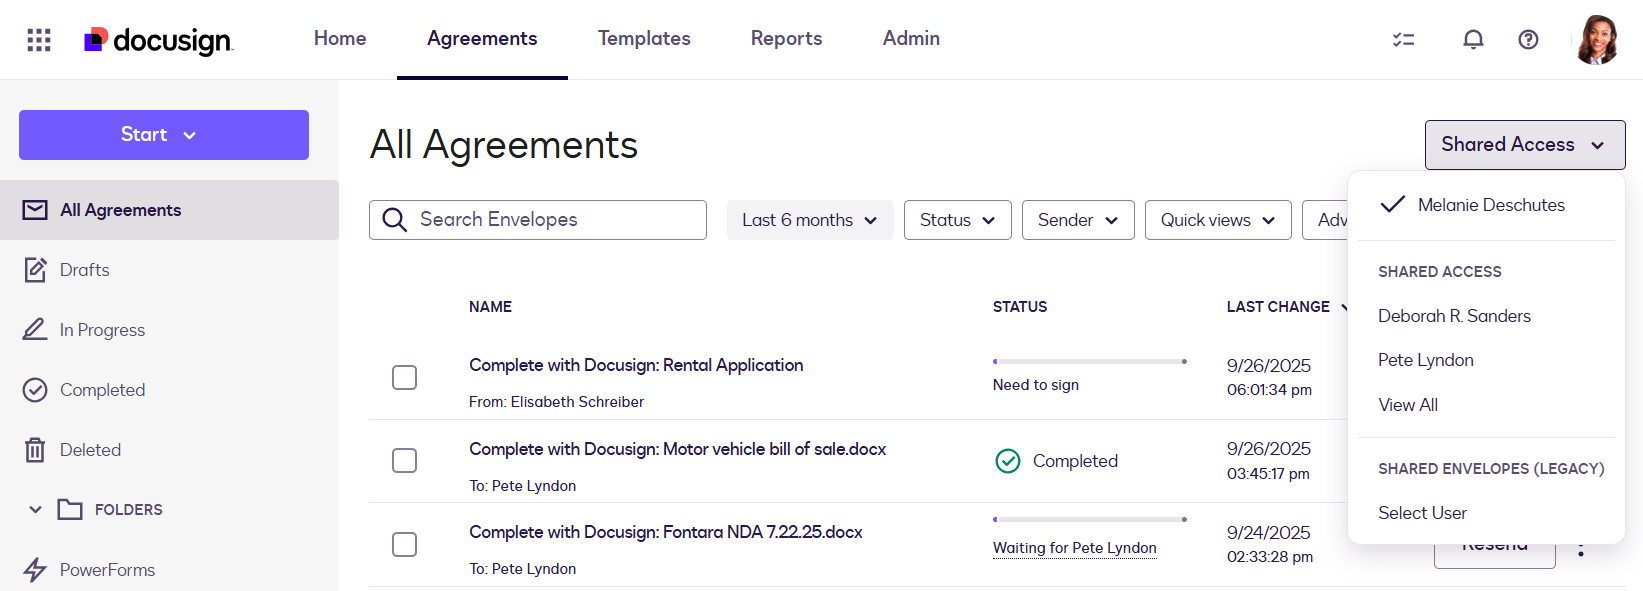Tick the Fontara NDA envelope checkbox
The height and width of the screenshot is (591, 1643).
pyautogui.click(x=404, y=544)
